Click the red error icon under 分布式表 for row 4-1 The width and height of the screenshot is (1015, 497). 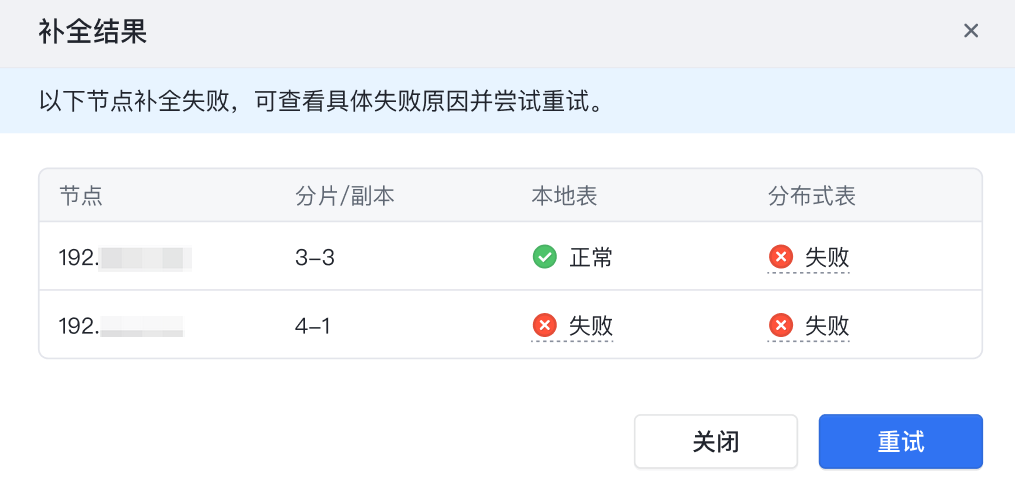pyautogui.click(x=781, y=325)
